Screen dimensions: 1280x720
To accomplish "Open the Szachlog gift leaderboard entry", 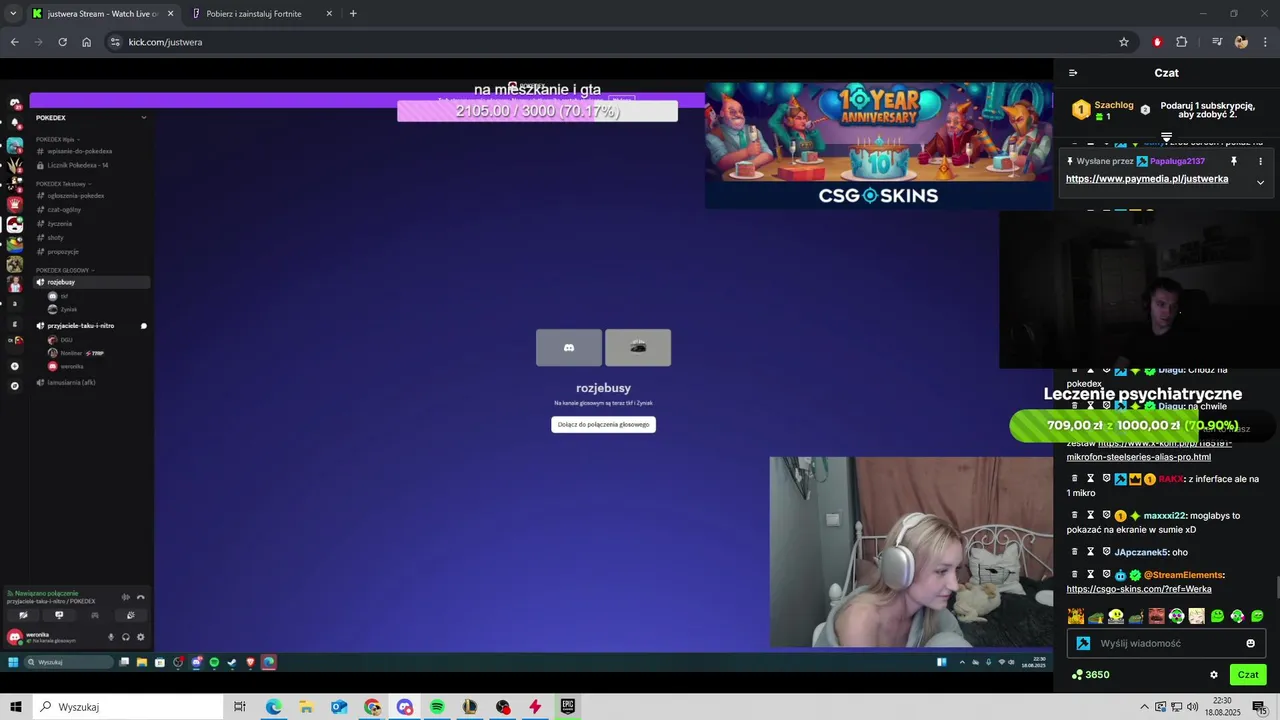I will (x=1103, y=110).
